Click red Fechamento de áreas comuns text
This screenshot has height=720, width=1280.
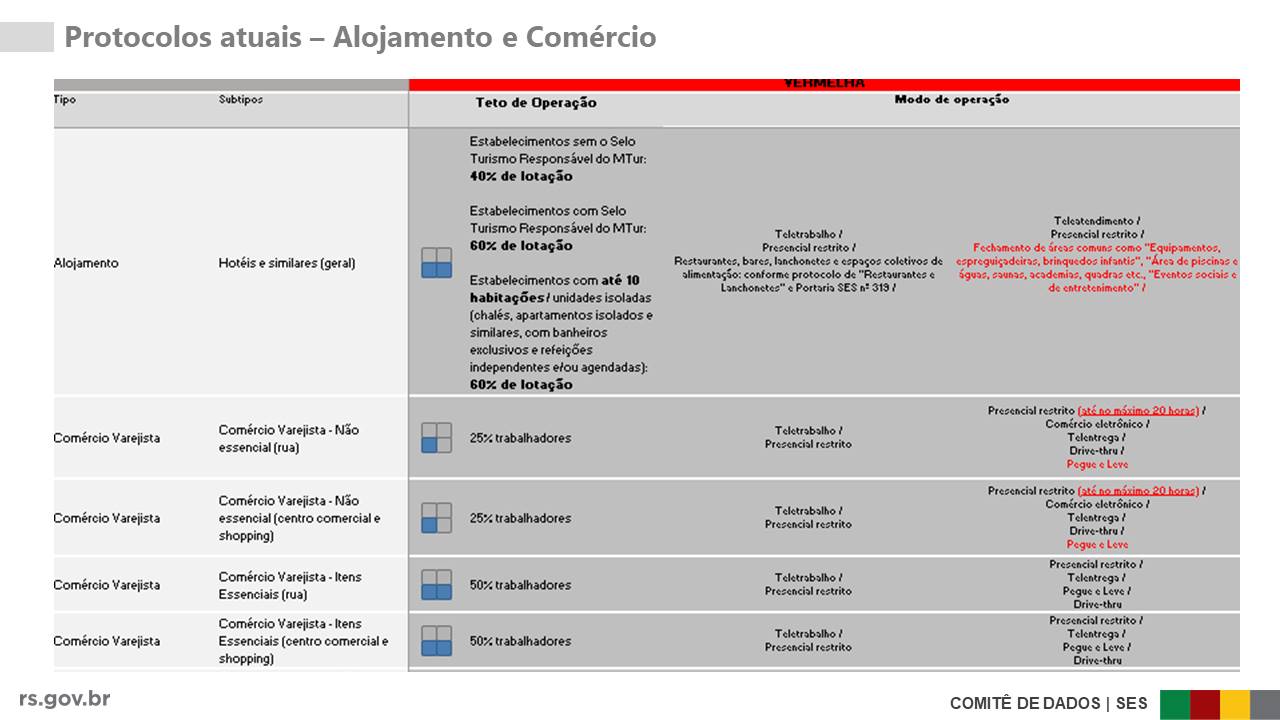pyautogui.click(x=1096, y=267)
